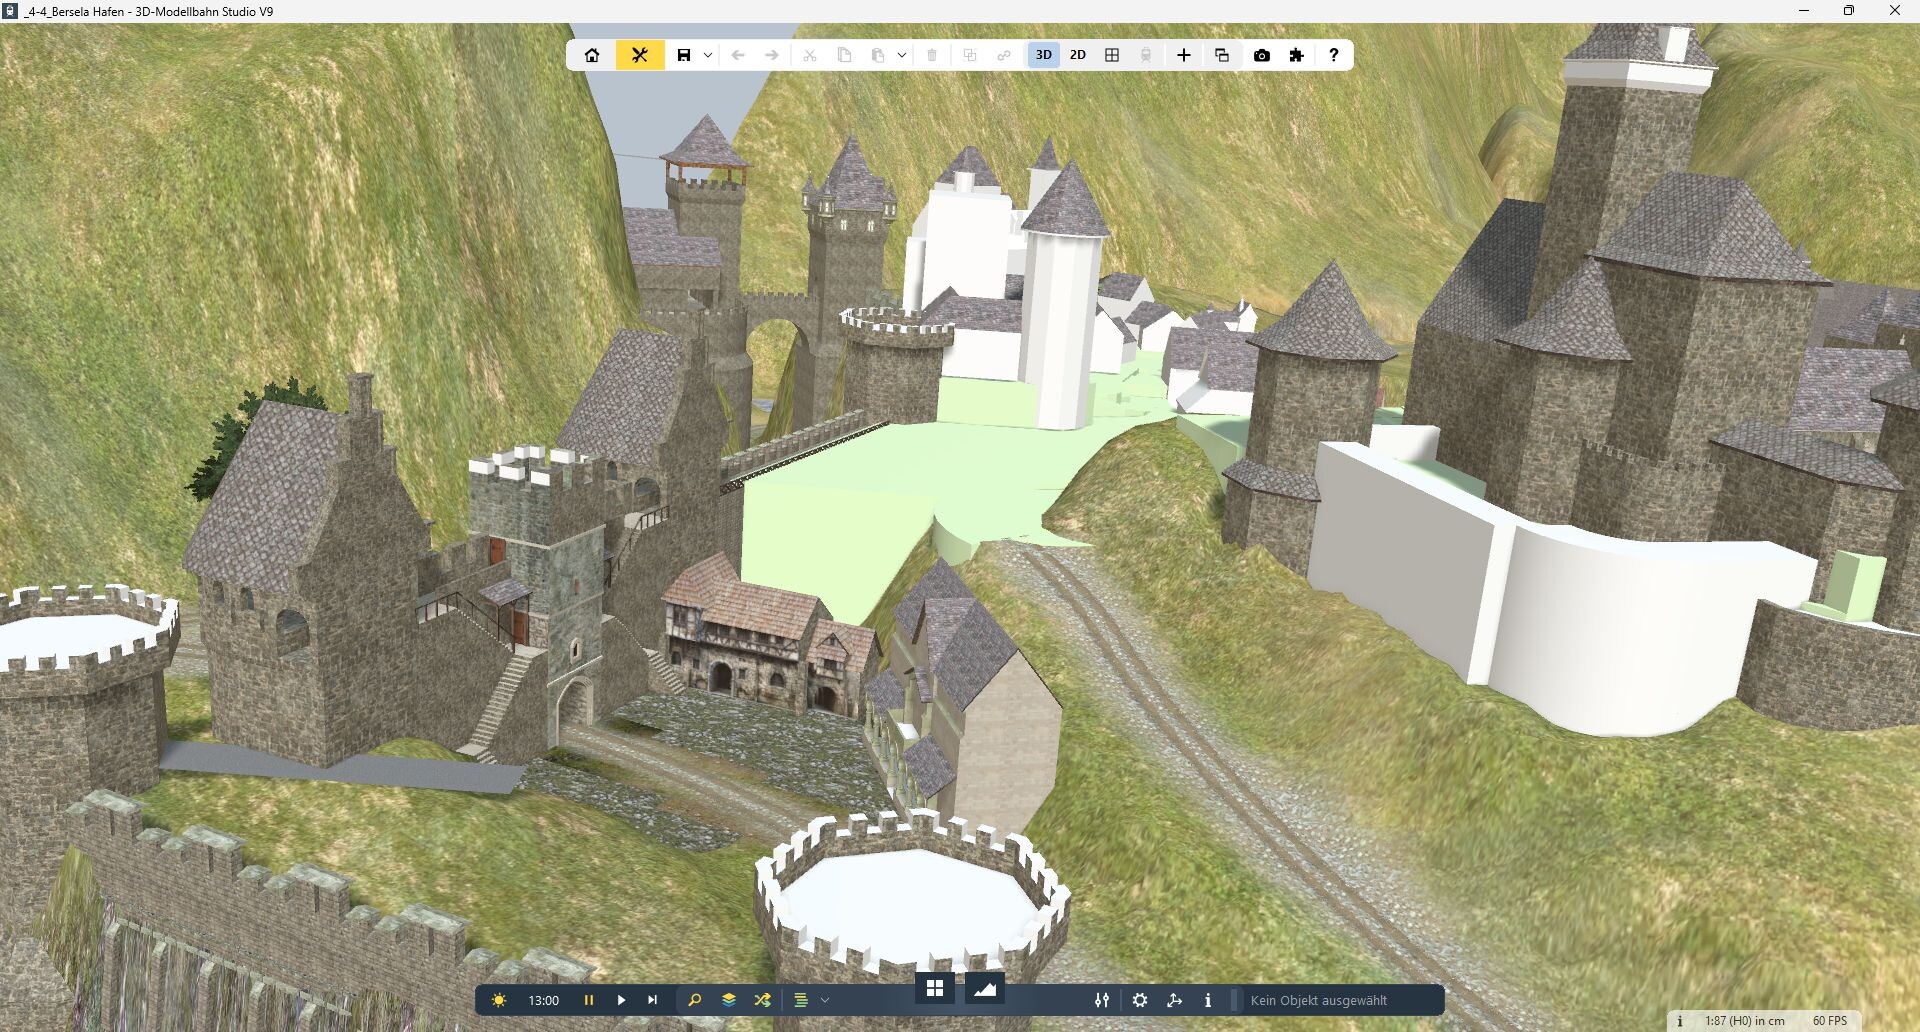Viewport: 1920px width, 1032px height.
Task: Click the grid layout view icon
Action: (x=1112, y=55)
